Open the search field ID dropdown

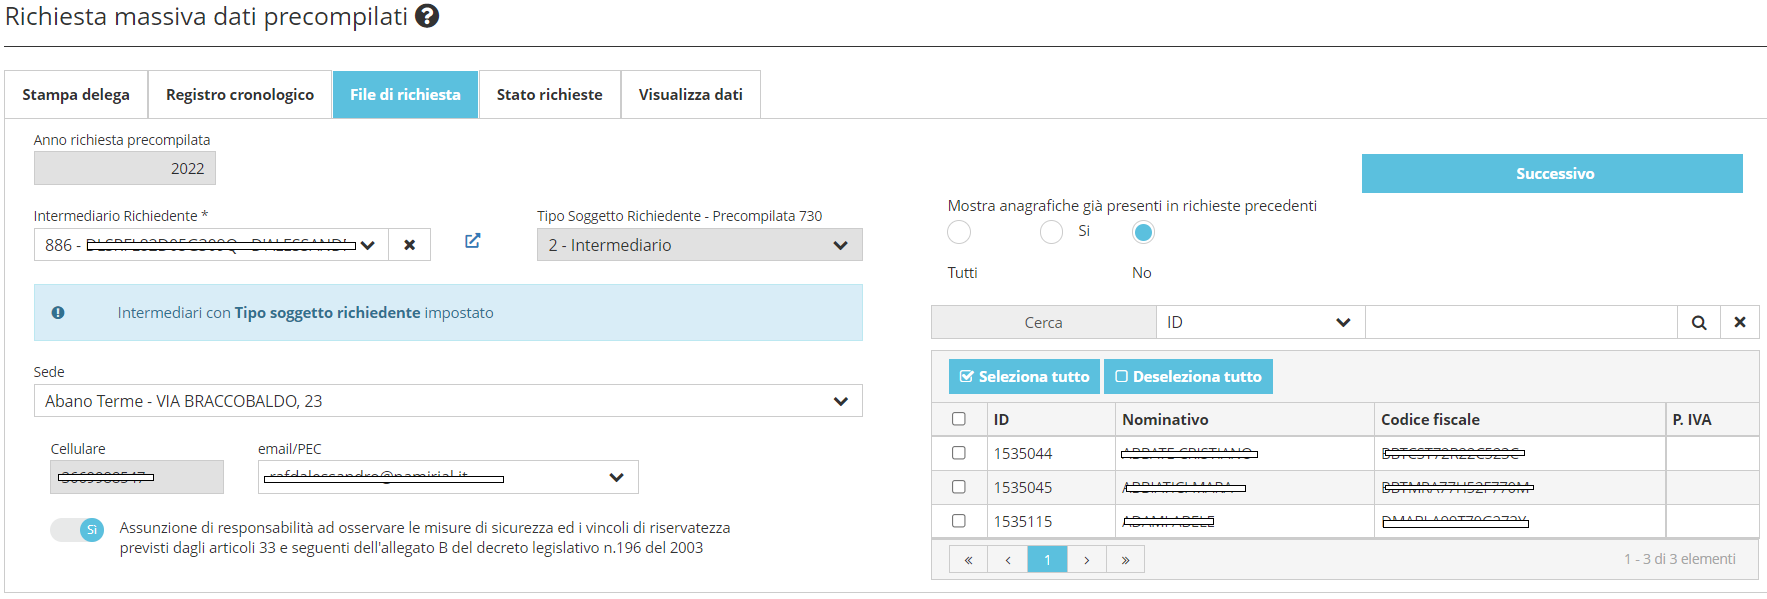coord(1259,323)
